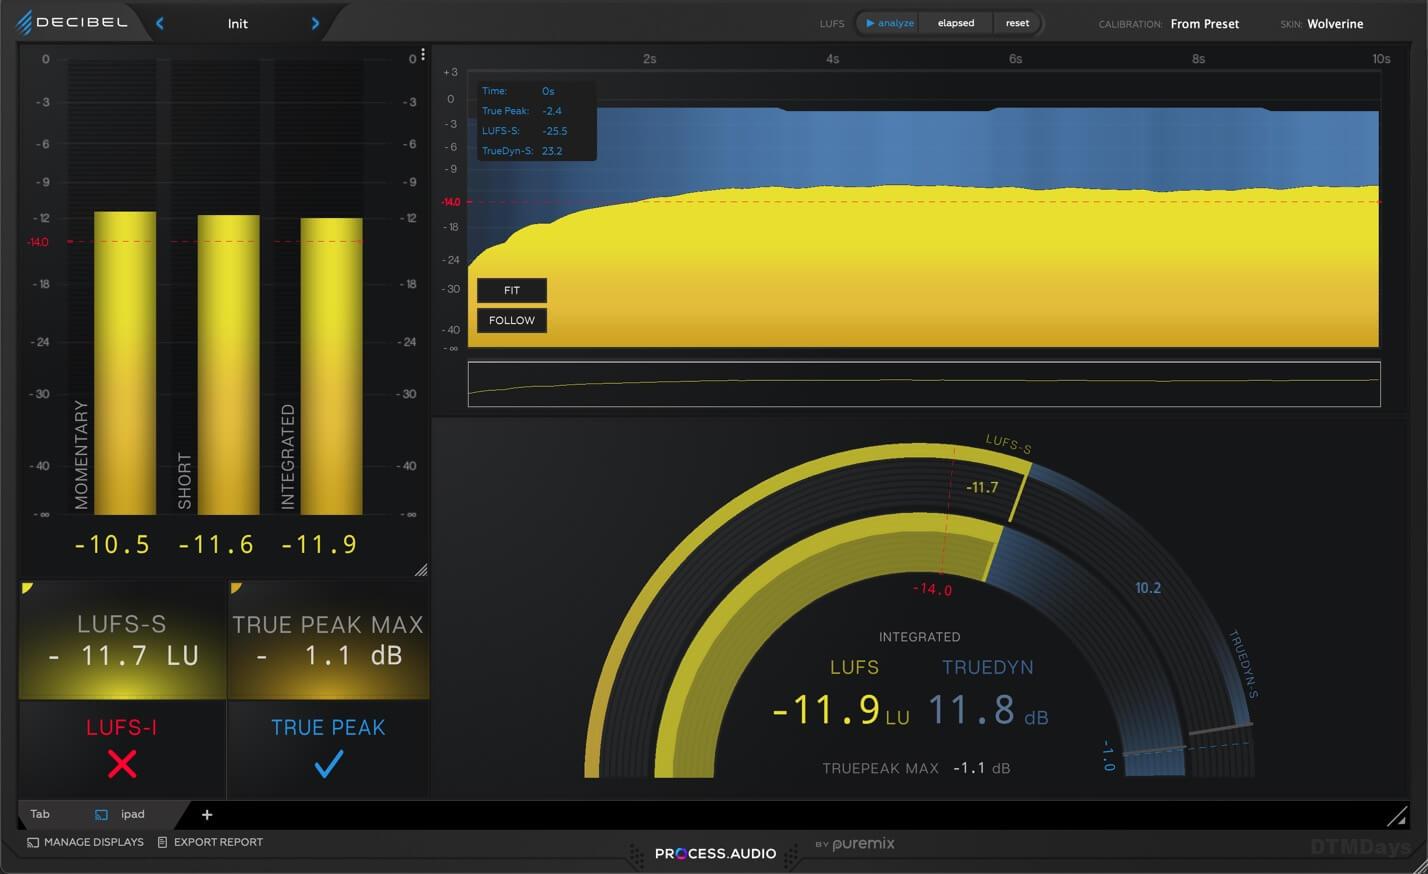Select the ipad display tab icon

click(101, 814)
